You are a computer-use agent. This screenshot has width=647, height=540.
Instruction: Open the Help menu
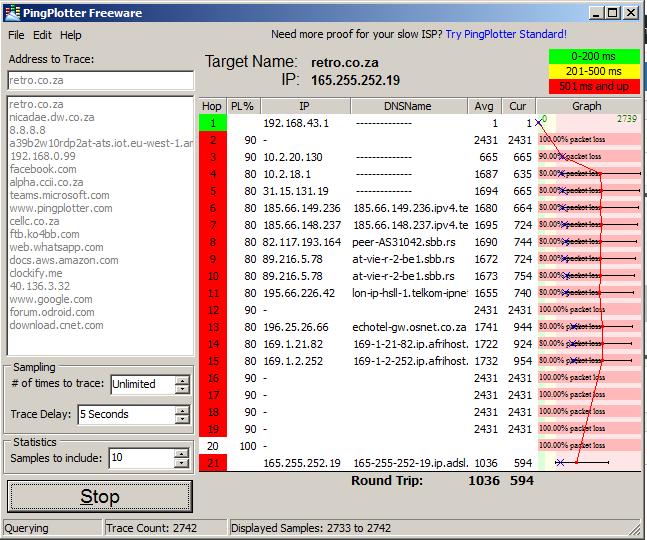[x=71, y=35]
